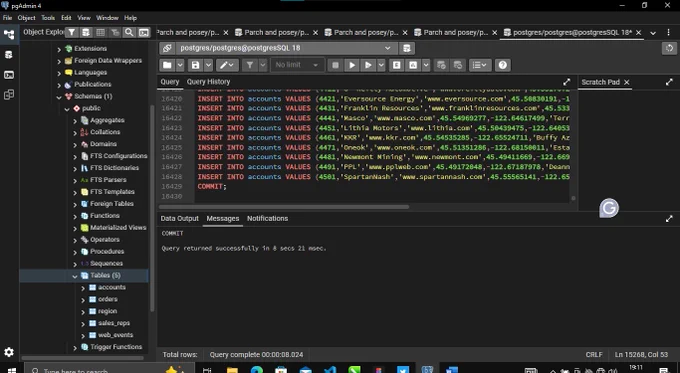This screenshot has width=680, height=373.
Task: Click the Rollback transaction icon
Action: 458,65
